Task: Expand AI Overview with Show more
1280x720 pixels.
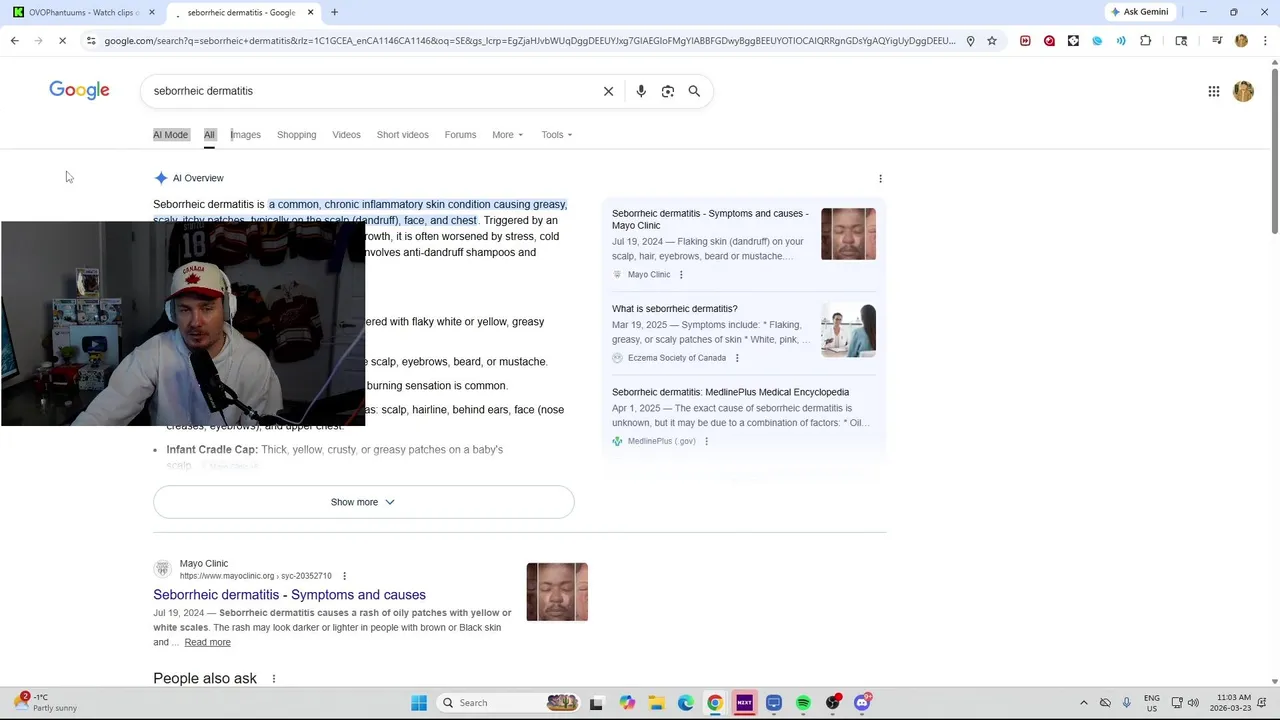Action: 363,502
